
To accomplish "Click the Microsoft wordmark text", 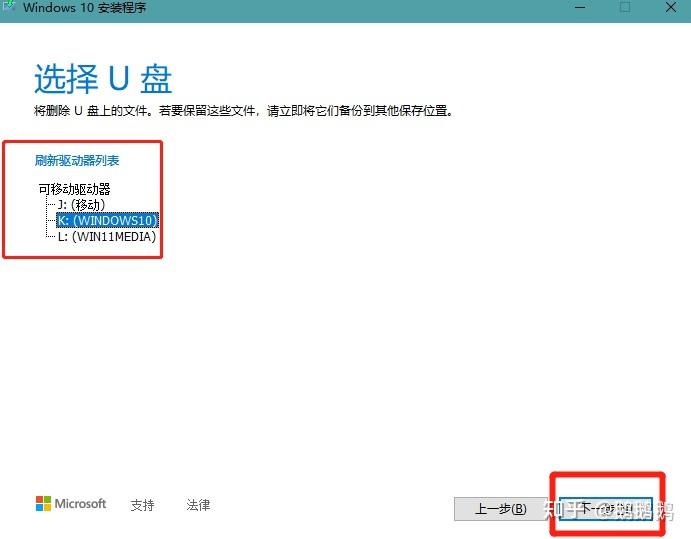I will 80,503.
